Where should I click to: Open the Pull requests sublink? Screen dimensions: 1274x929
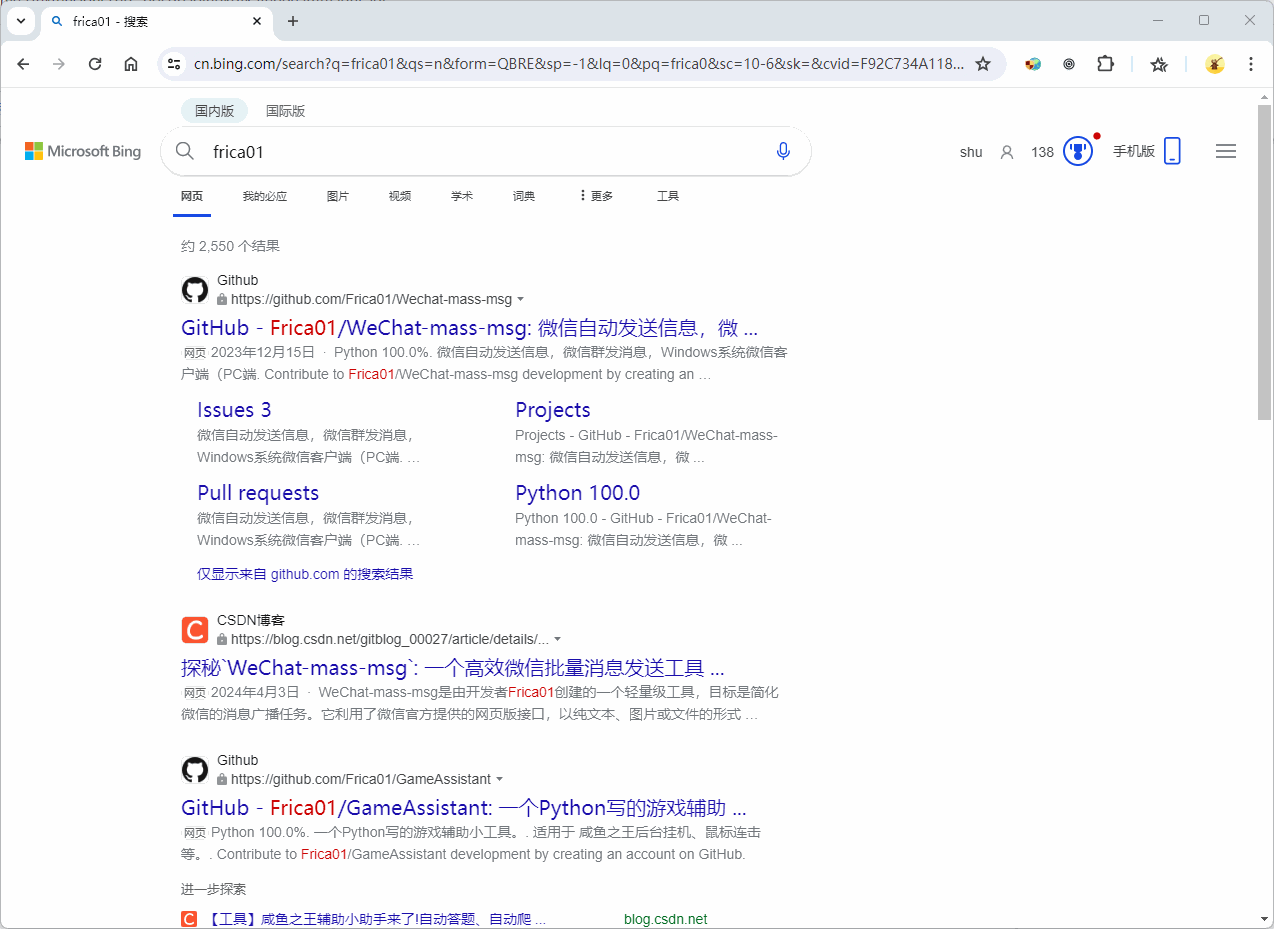pos(258,493)
